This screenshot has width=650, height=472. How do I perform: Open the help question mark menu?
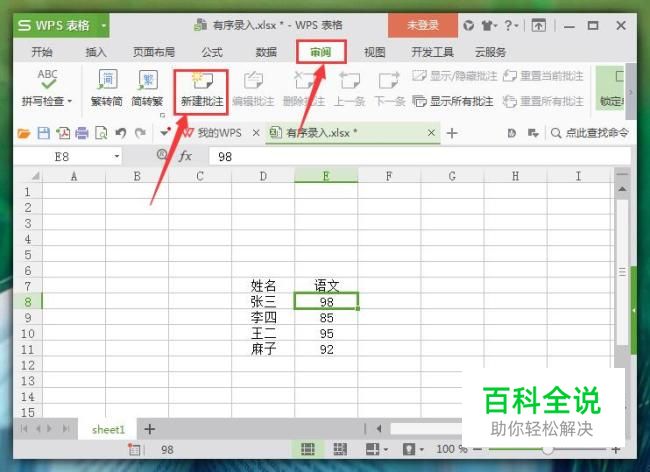click(511, 26)
